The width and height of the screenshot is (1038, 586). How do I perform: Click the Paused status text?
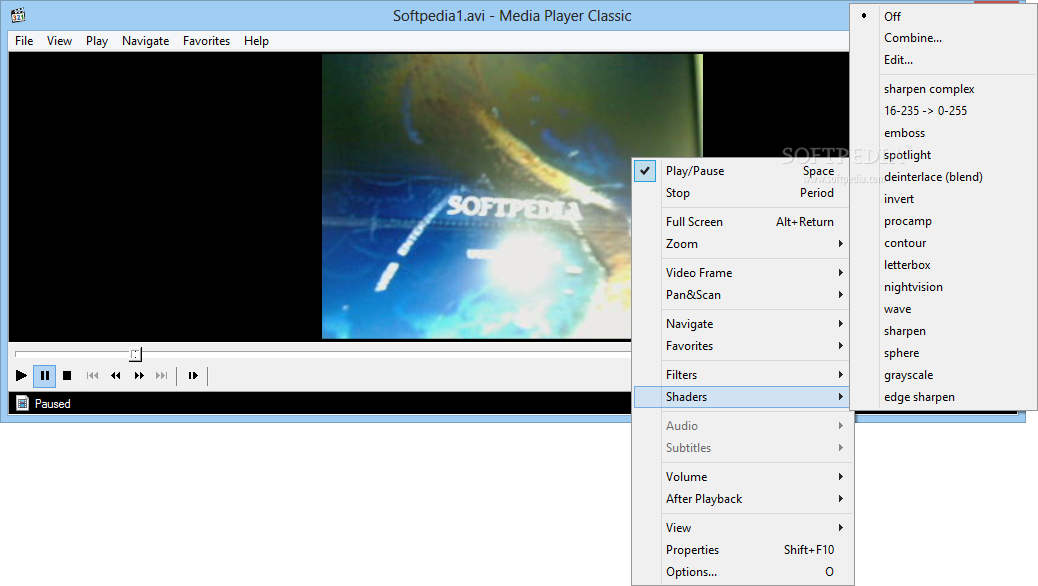pyautogui.click(x=52, y=404)
